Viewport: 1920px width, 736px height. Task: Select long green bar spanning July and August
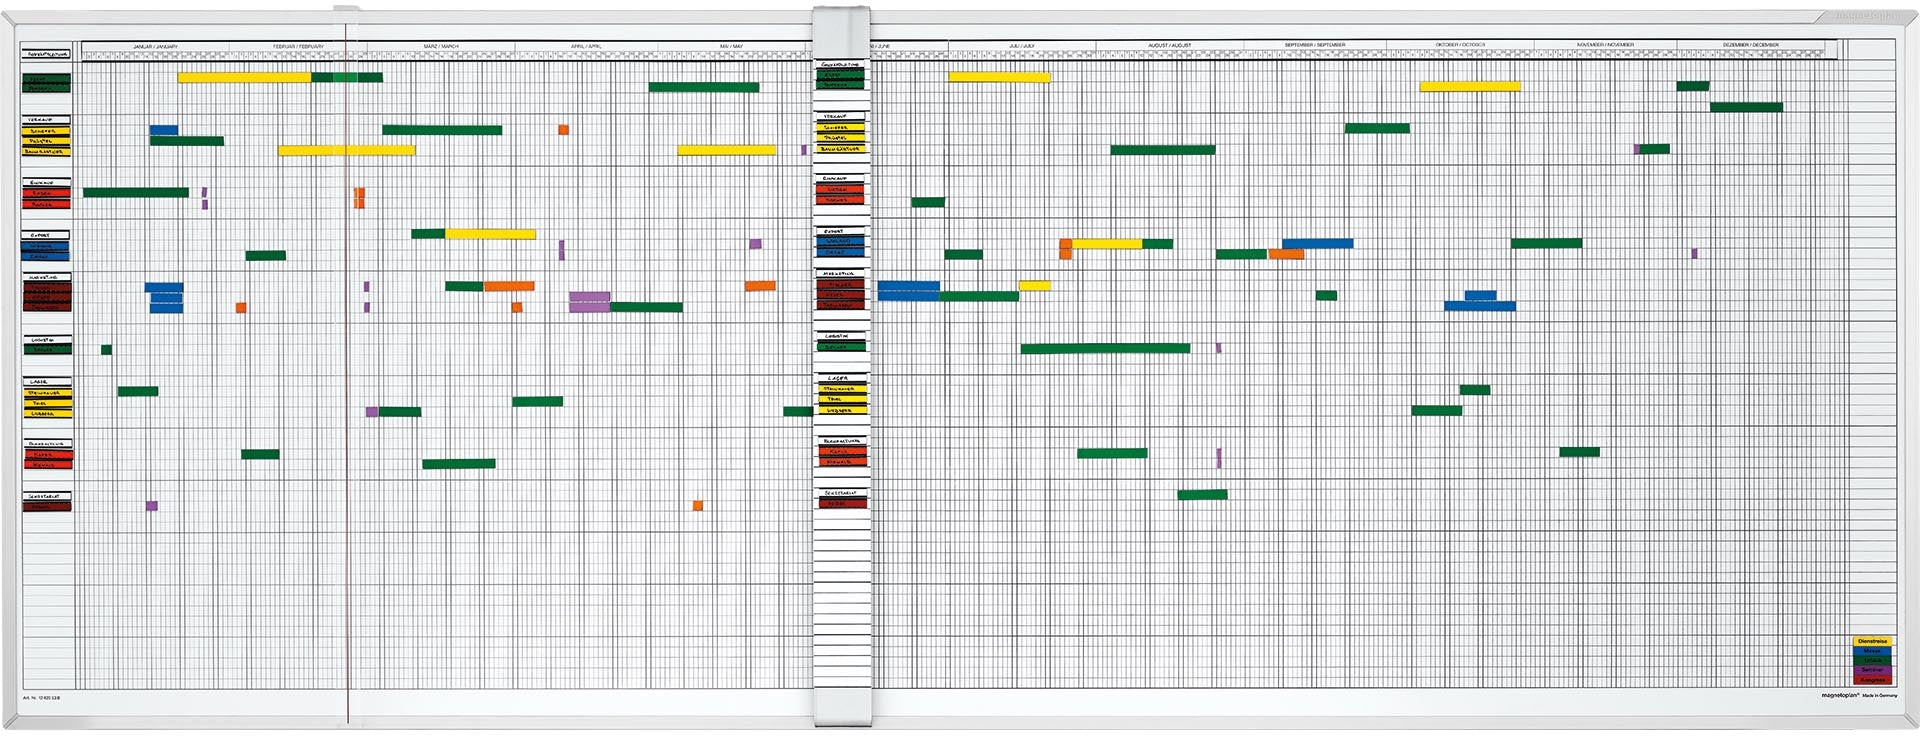coord(1105,349)
